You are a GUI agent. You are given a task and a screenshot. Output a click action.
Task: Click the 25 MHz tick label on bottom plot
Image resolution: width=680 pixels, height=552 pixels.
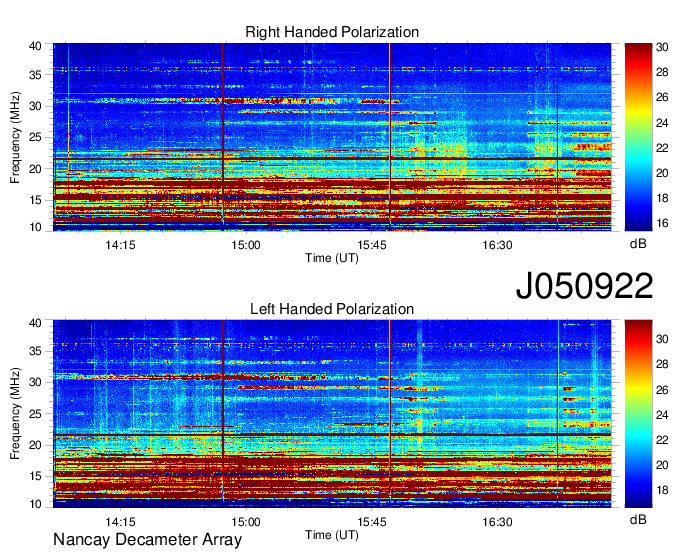pyautogui.click(x=35, y=414)
